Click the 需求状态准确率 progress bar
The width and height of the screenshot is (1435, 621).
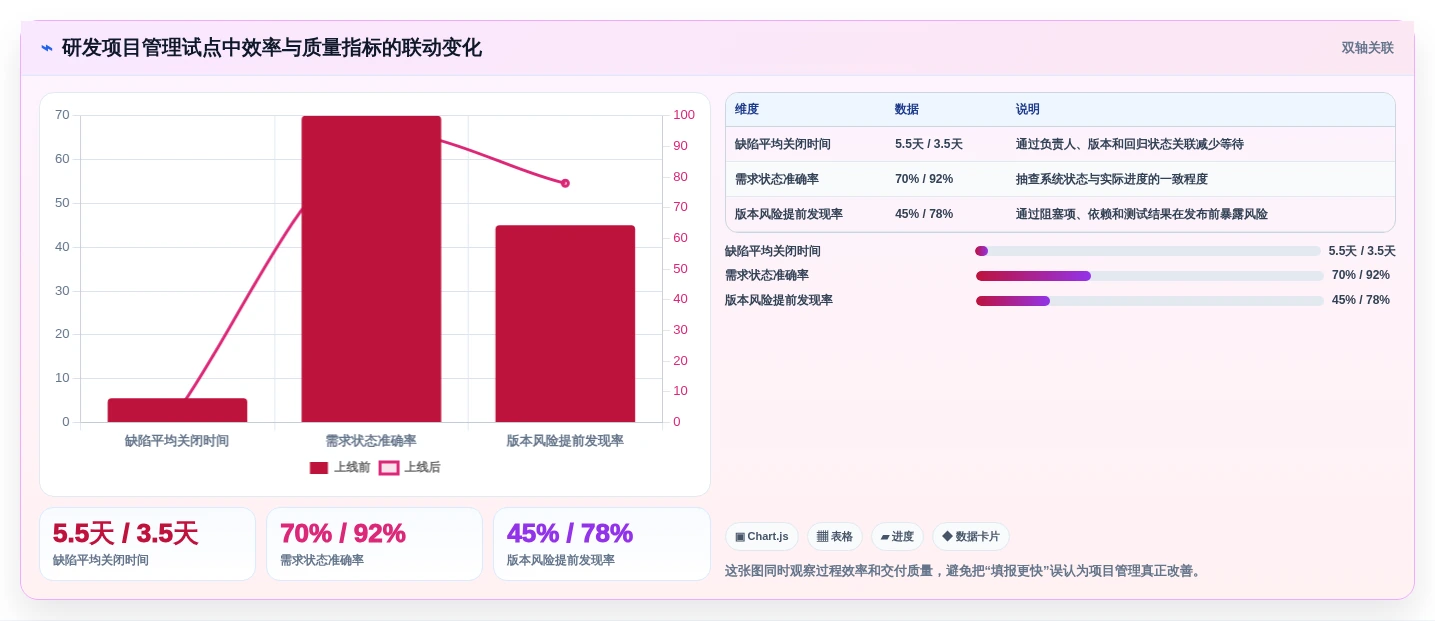(1150, 276)
